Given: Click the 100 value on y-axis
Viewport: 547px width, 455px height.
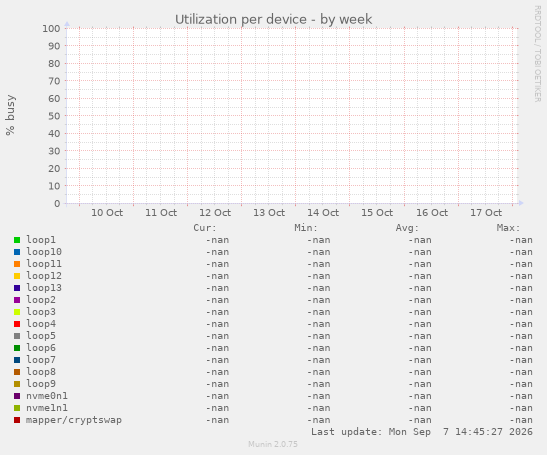Looking at the screenshot, I should (51, 29).
